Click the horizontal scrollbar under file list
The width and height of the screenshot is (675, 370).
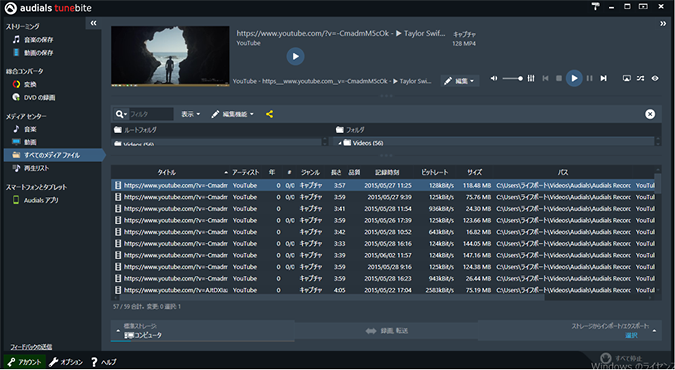331,297
